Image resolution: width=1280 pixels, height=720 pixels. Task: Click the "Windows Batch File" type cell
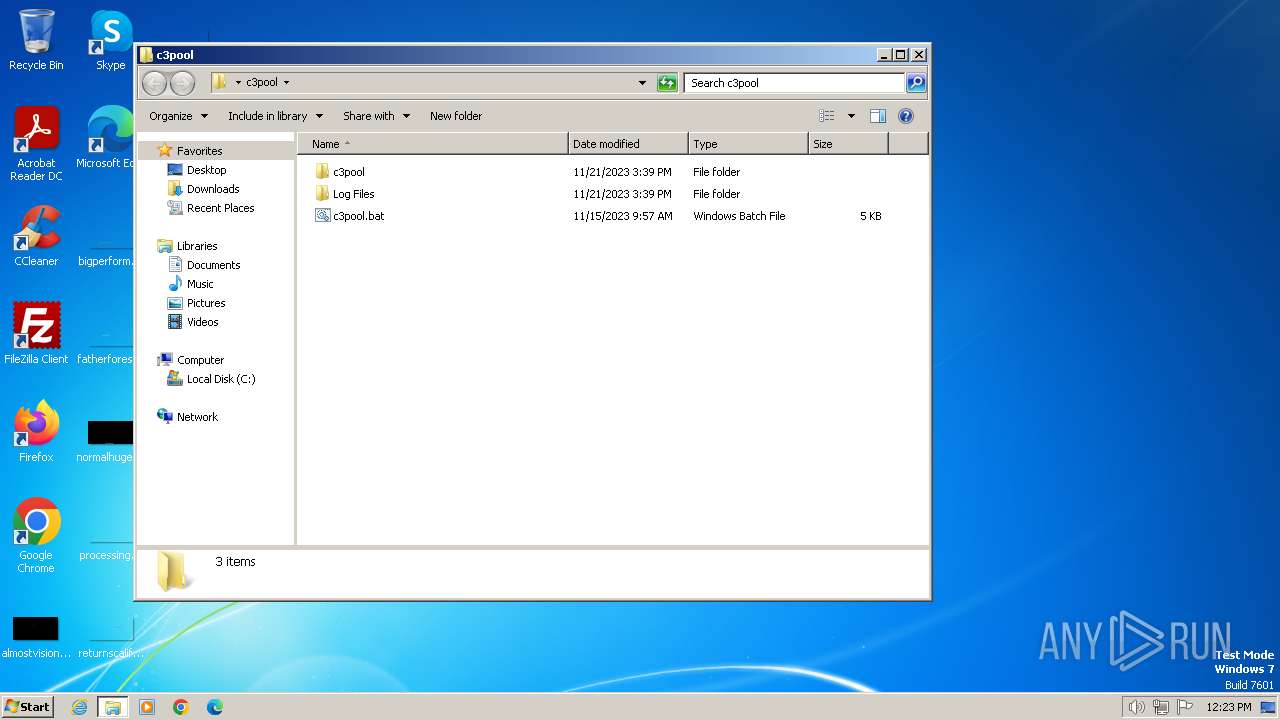pos(739,216)
